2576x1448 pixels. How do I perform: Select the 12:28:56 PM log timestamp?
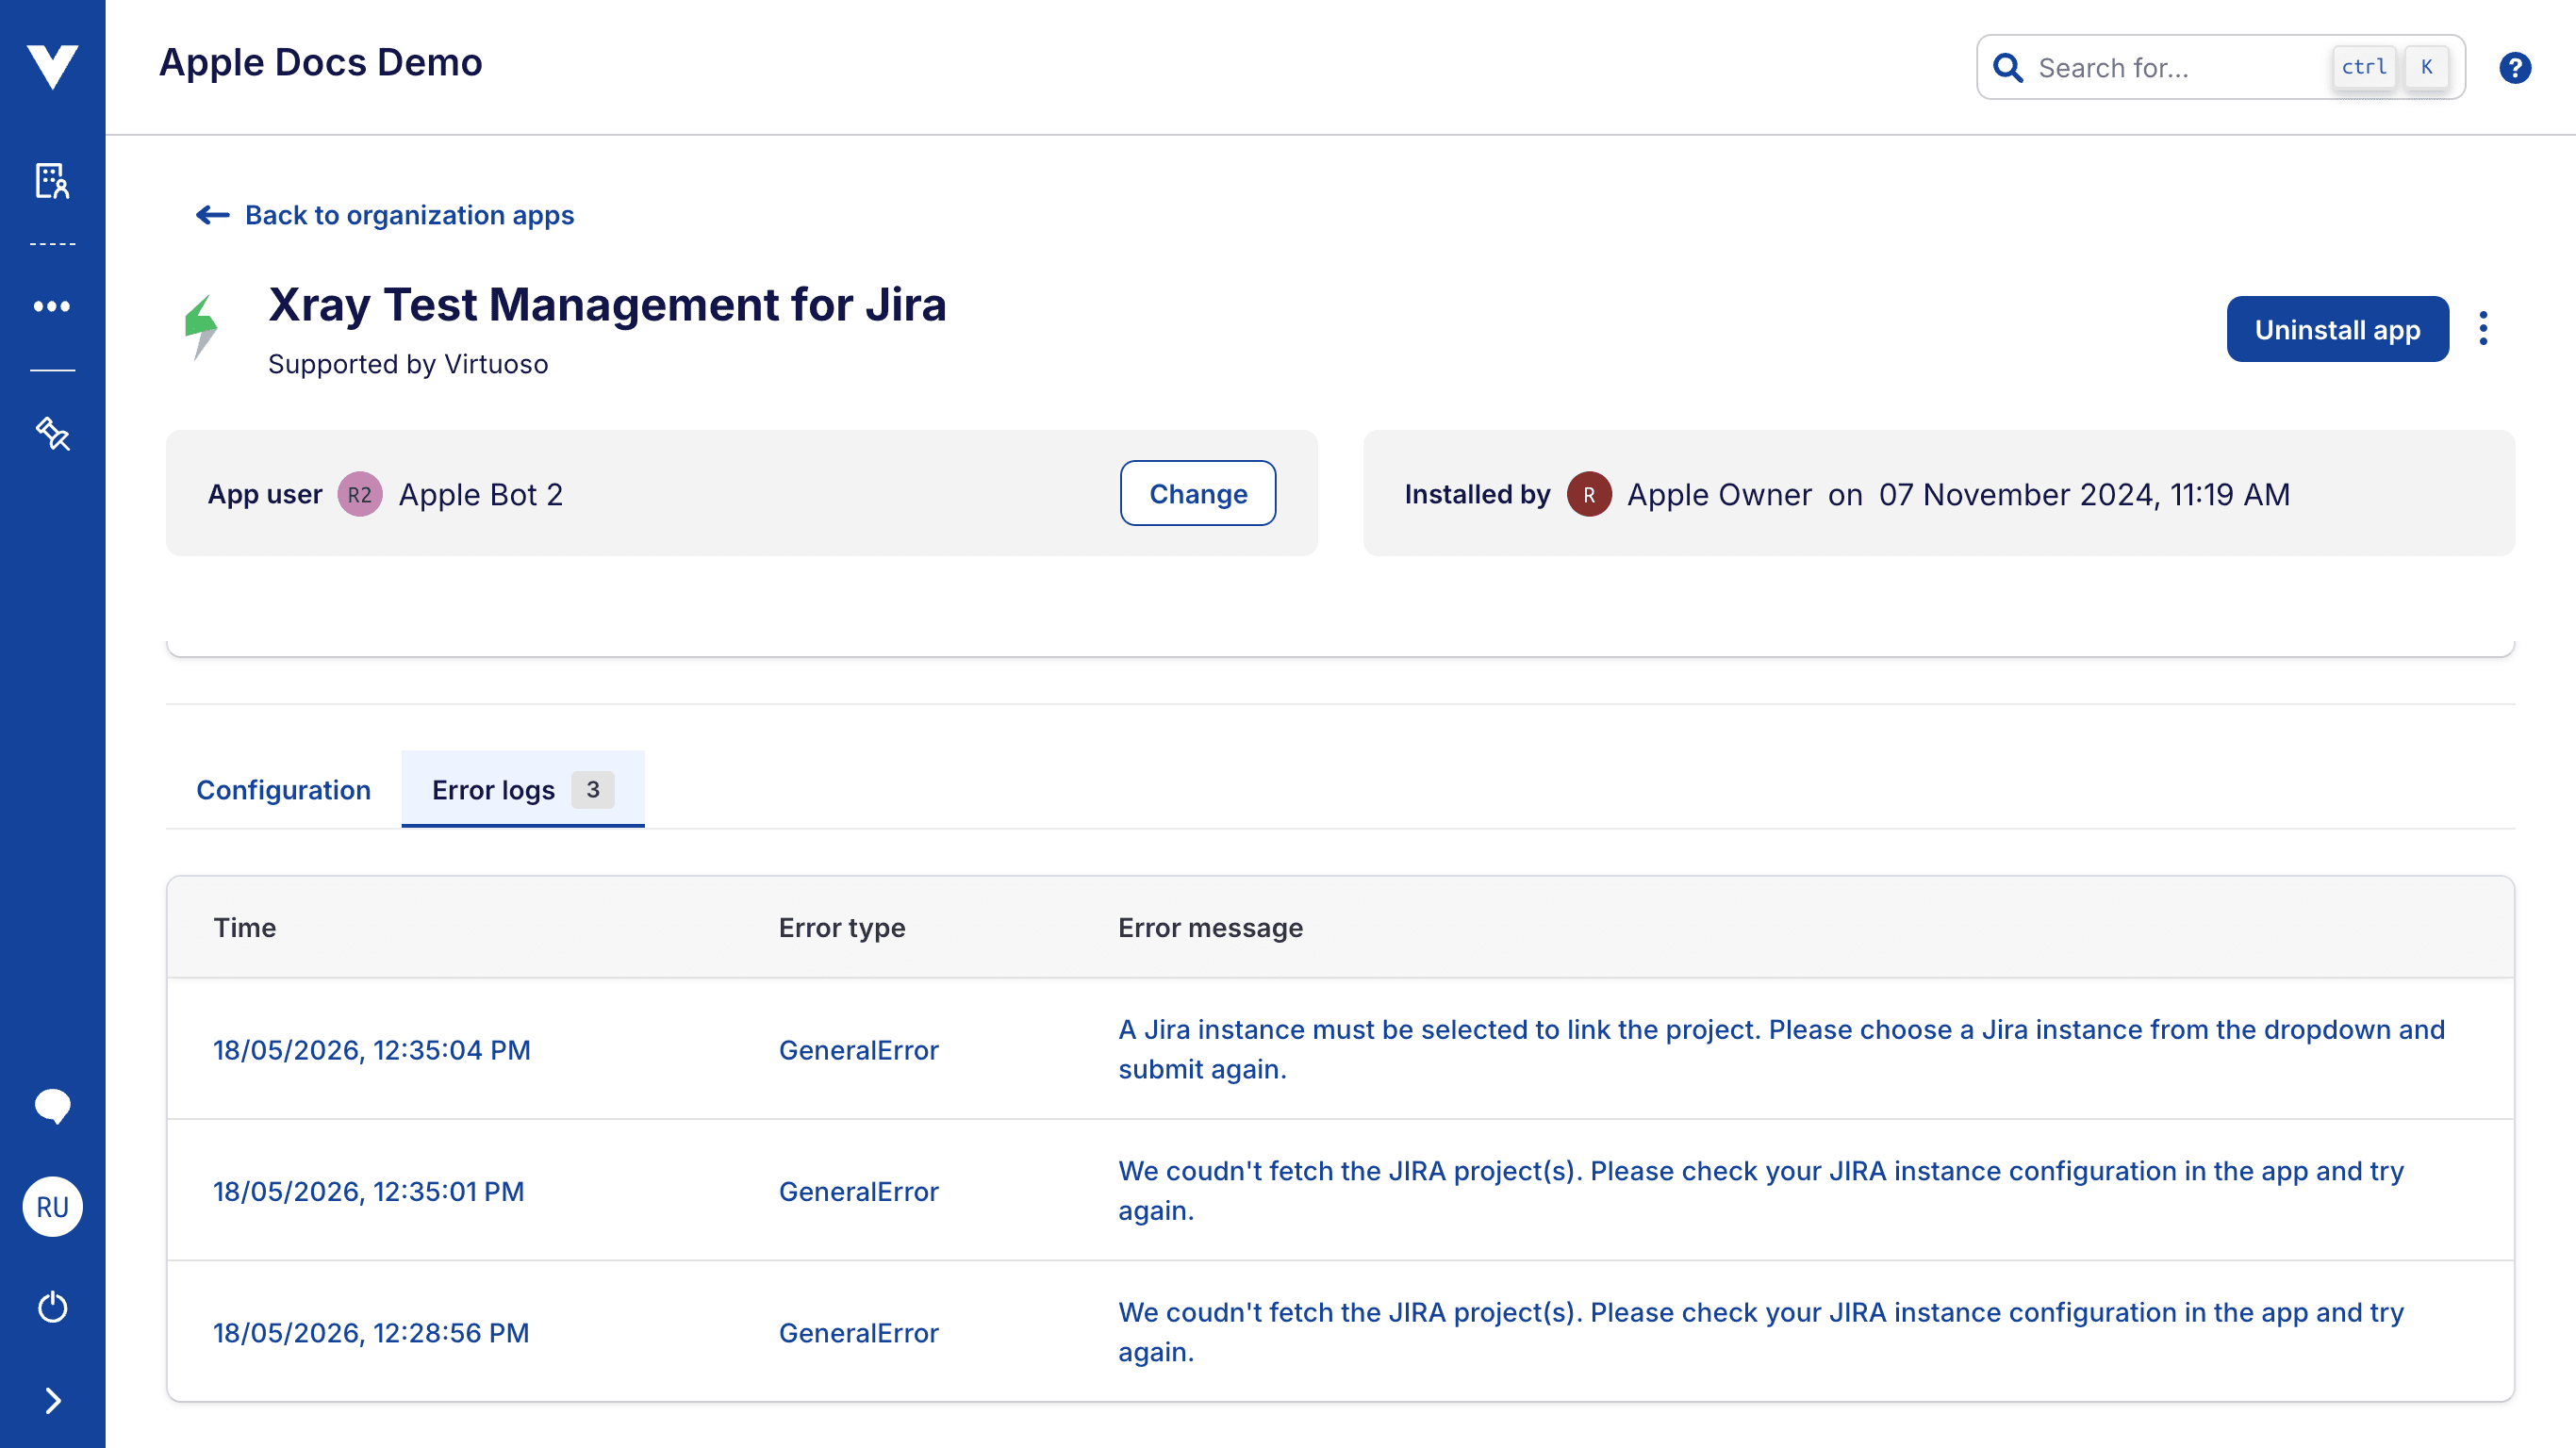click(371, 1333)
